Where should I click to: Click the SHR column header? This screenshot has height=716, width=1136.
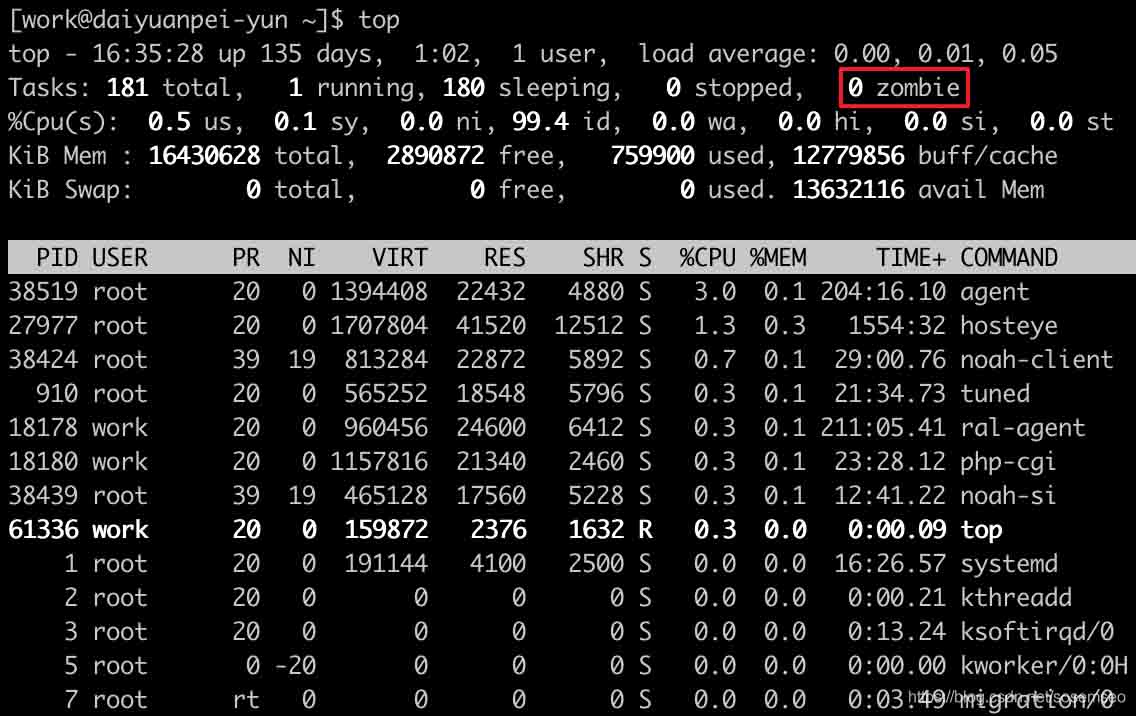click(603, 257)
